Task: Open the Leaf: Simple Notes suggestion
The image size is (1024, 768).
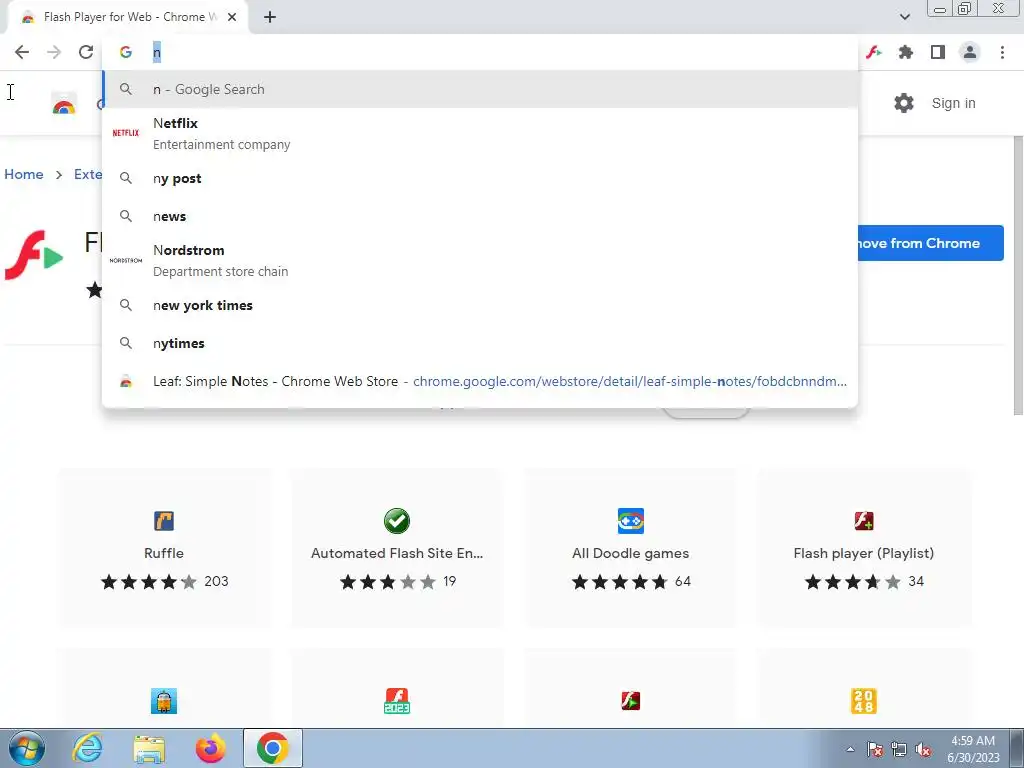Action: (x=480, y=381)
